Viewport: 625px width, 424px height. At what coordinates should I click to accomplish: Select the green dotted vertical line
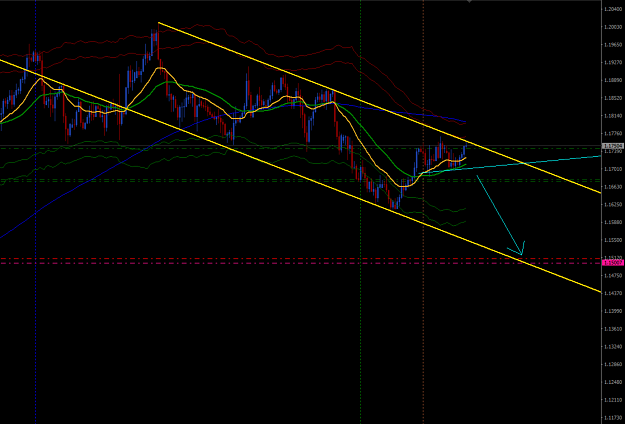point(360,212)
